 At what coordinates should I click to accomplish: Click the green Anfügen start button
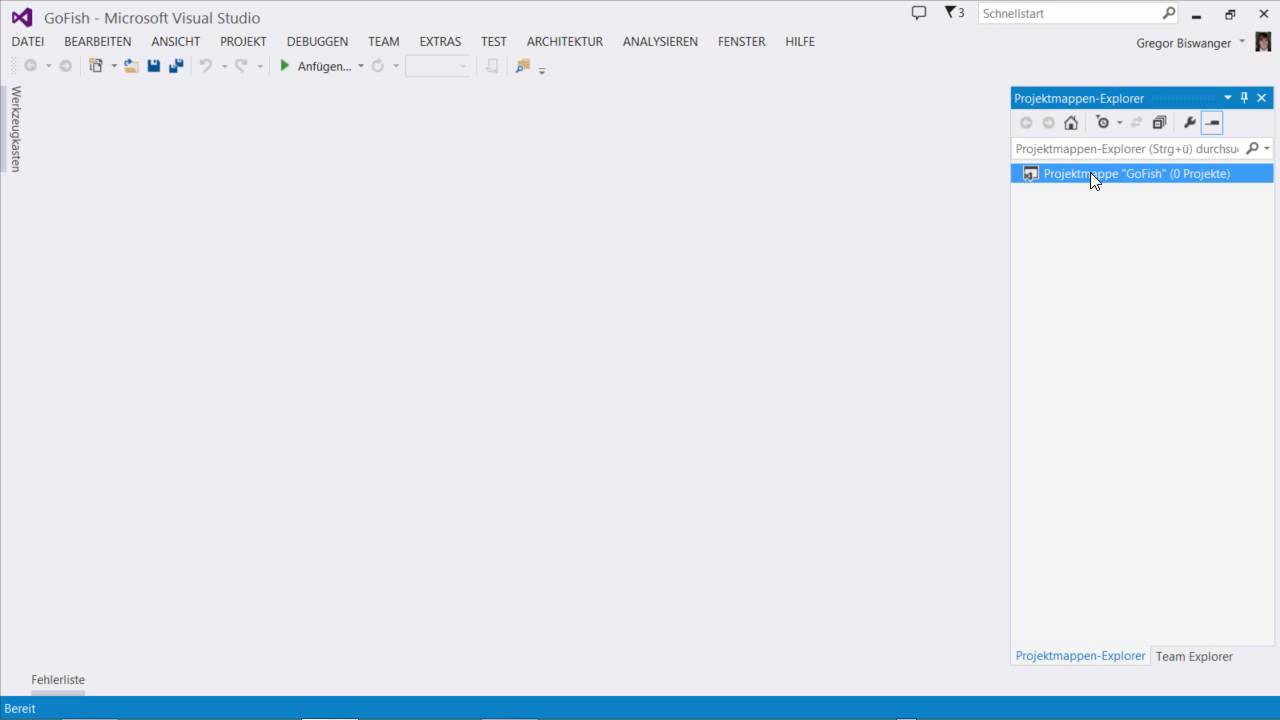click(315, 66)
